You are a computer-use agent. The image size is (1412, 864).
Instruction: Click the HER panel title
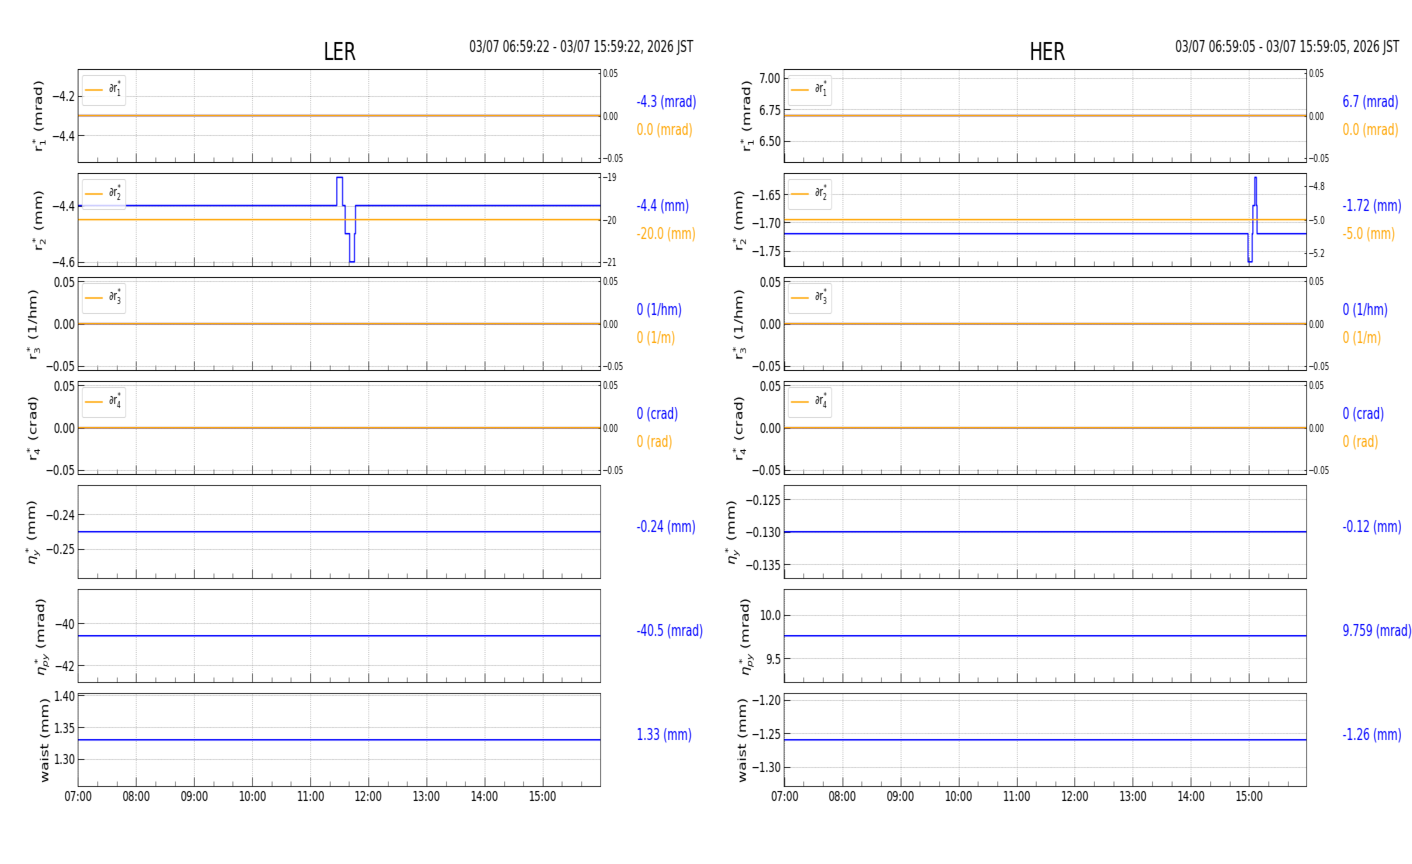[x=1046, y=52]
